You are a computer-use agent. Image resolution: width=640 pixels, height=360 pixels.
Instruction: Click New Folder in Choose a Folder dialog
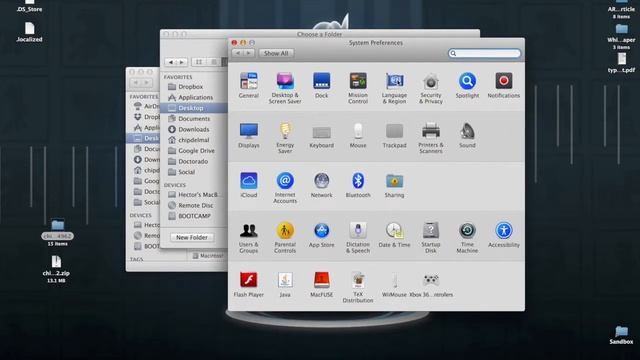coord(192,237)
